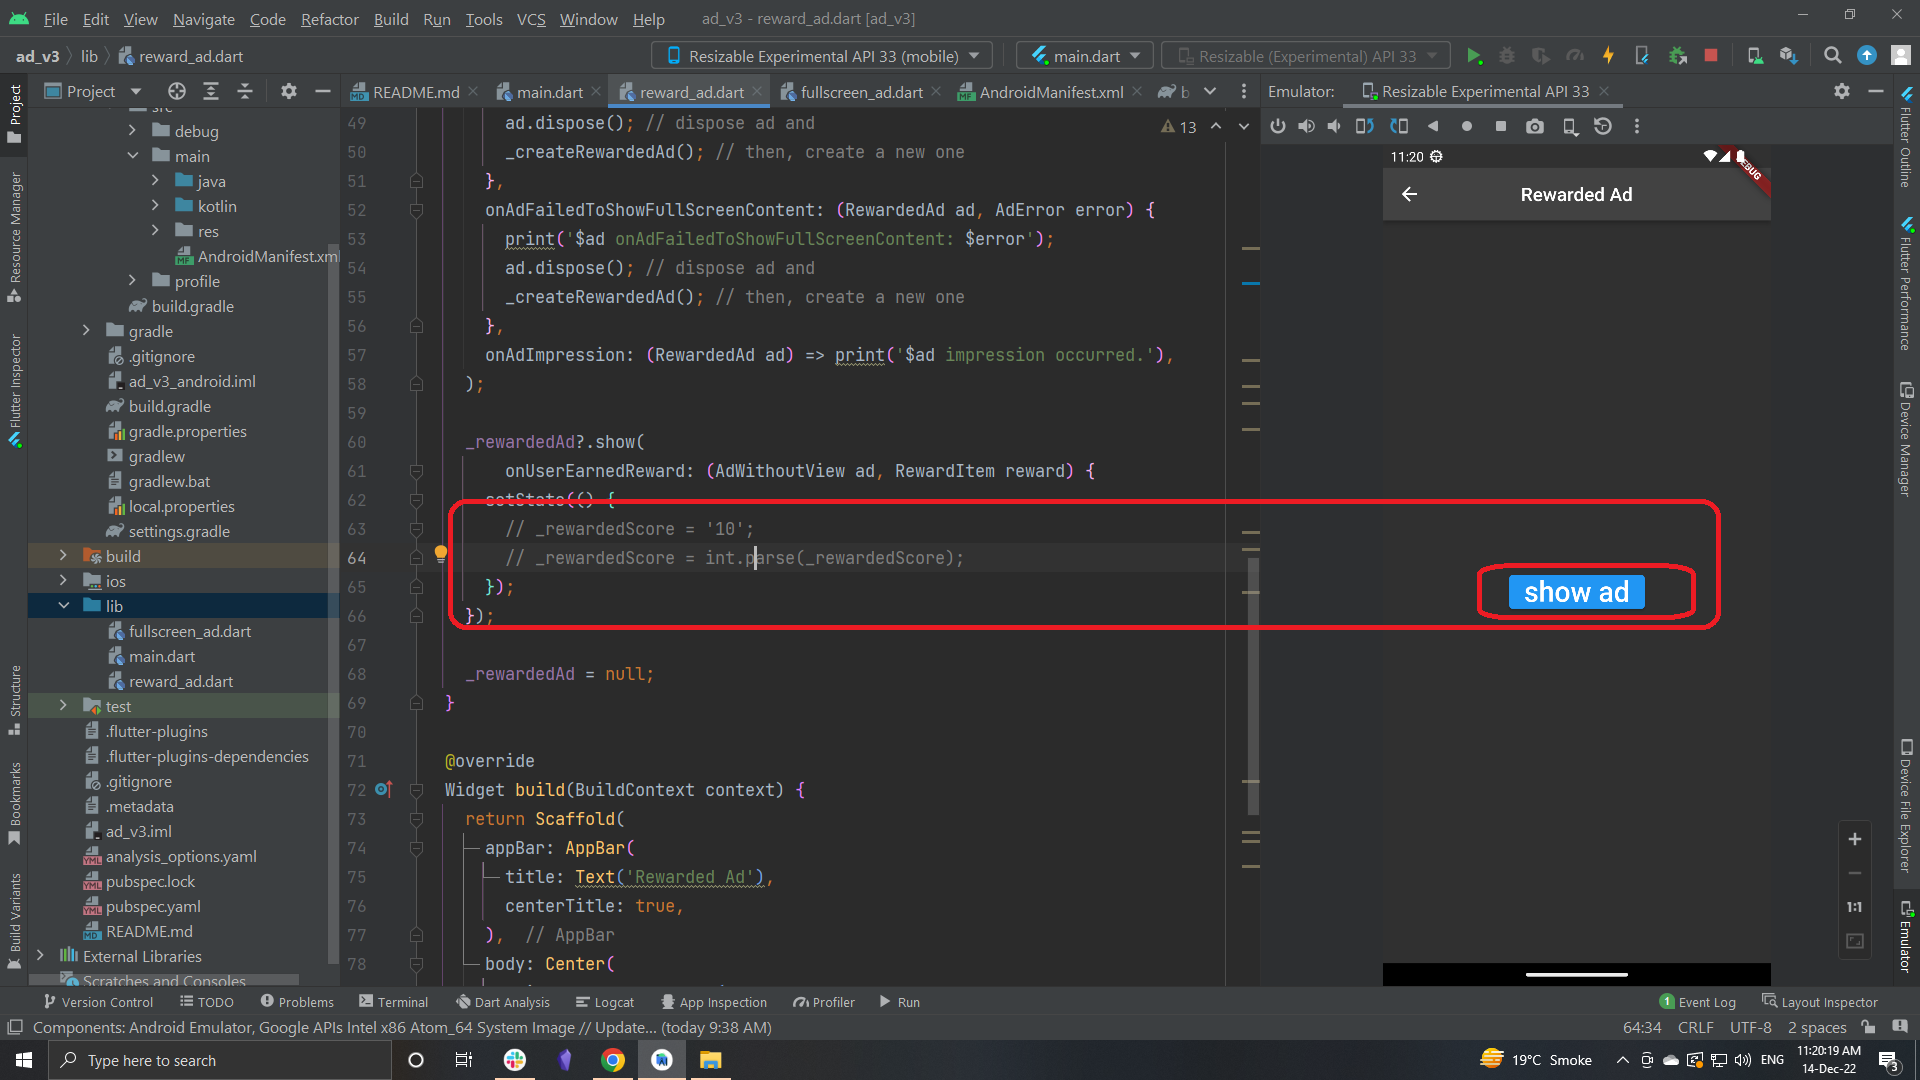Click the show ad button in emulator
Viewport: 1920px width, 1080px height.
click(1576, 592)
